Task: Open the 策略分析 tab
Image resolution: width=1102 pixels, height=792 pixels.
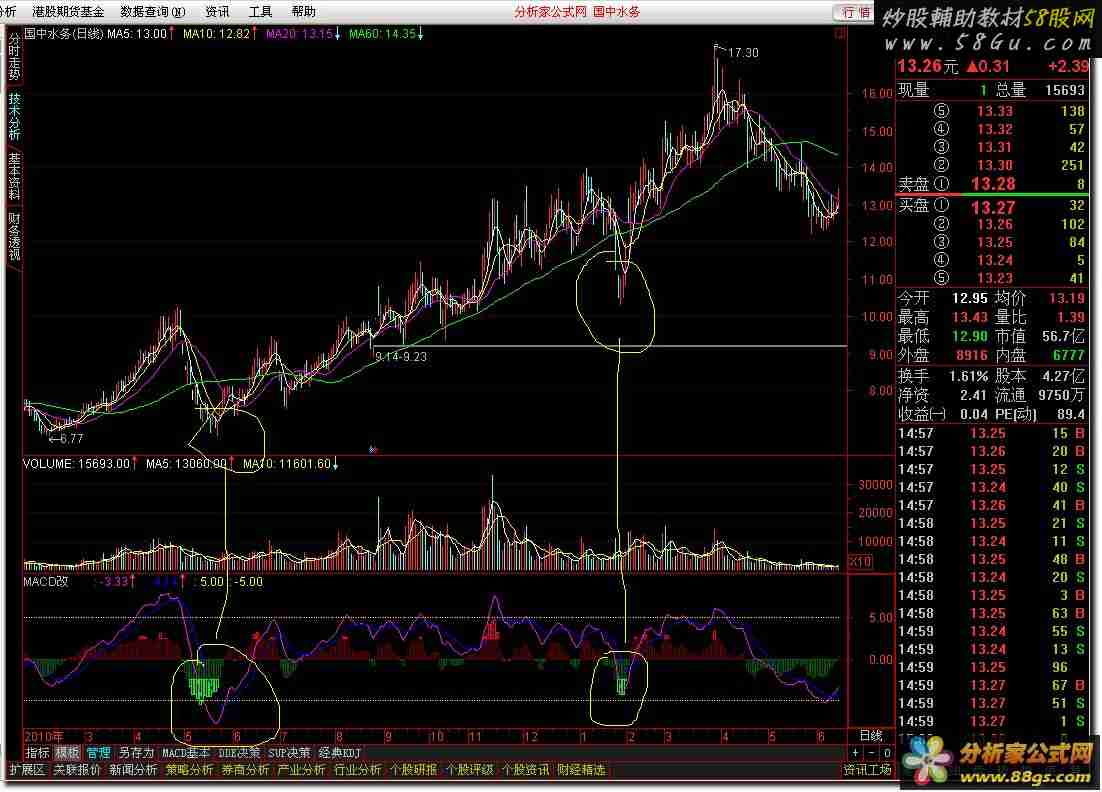Action: click(190, 770)
